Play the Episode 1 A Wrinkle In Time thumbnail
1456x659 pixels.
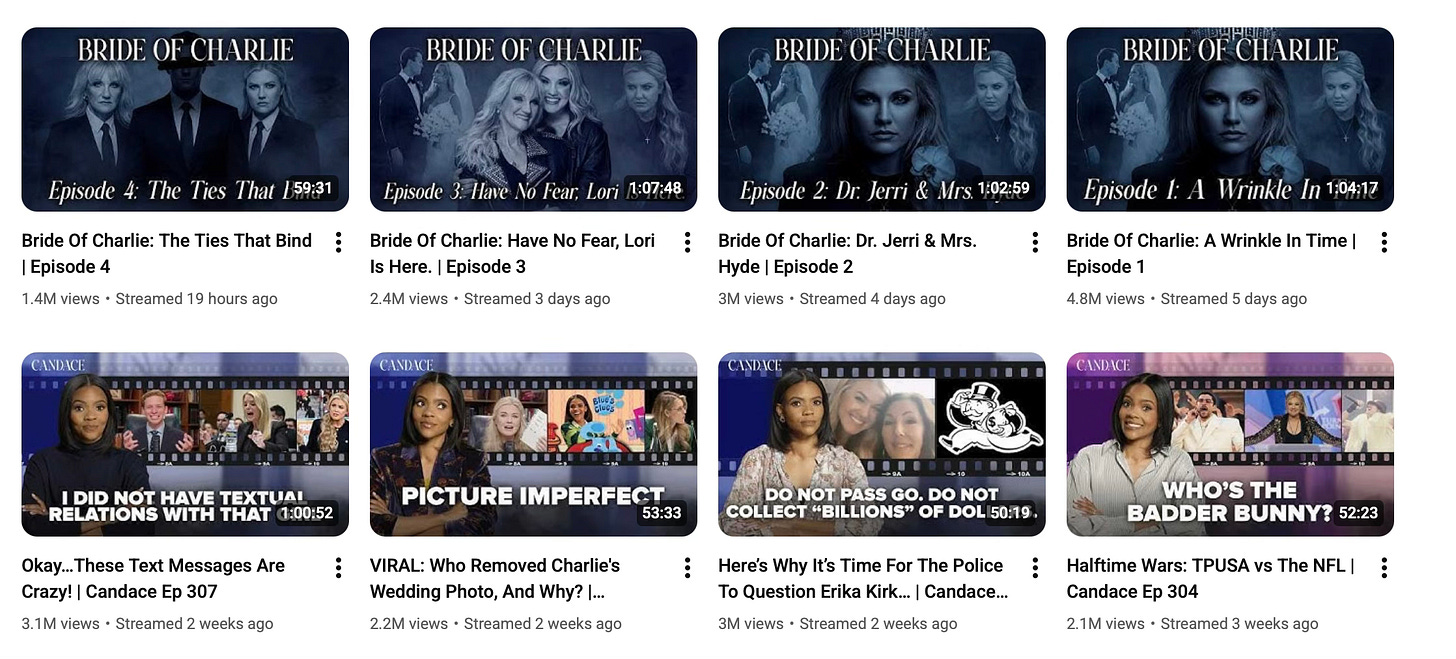(1230, 119)
